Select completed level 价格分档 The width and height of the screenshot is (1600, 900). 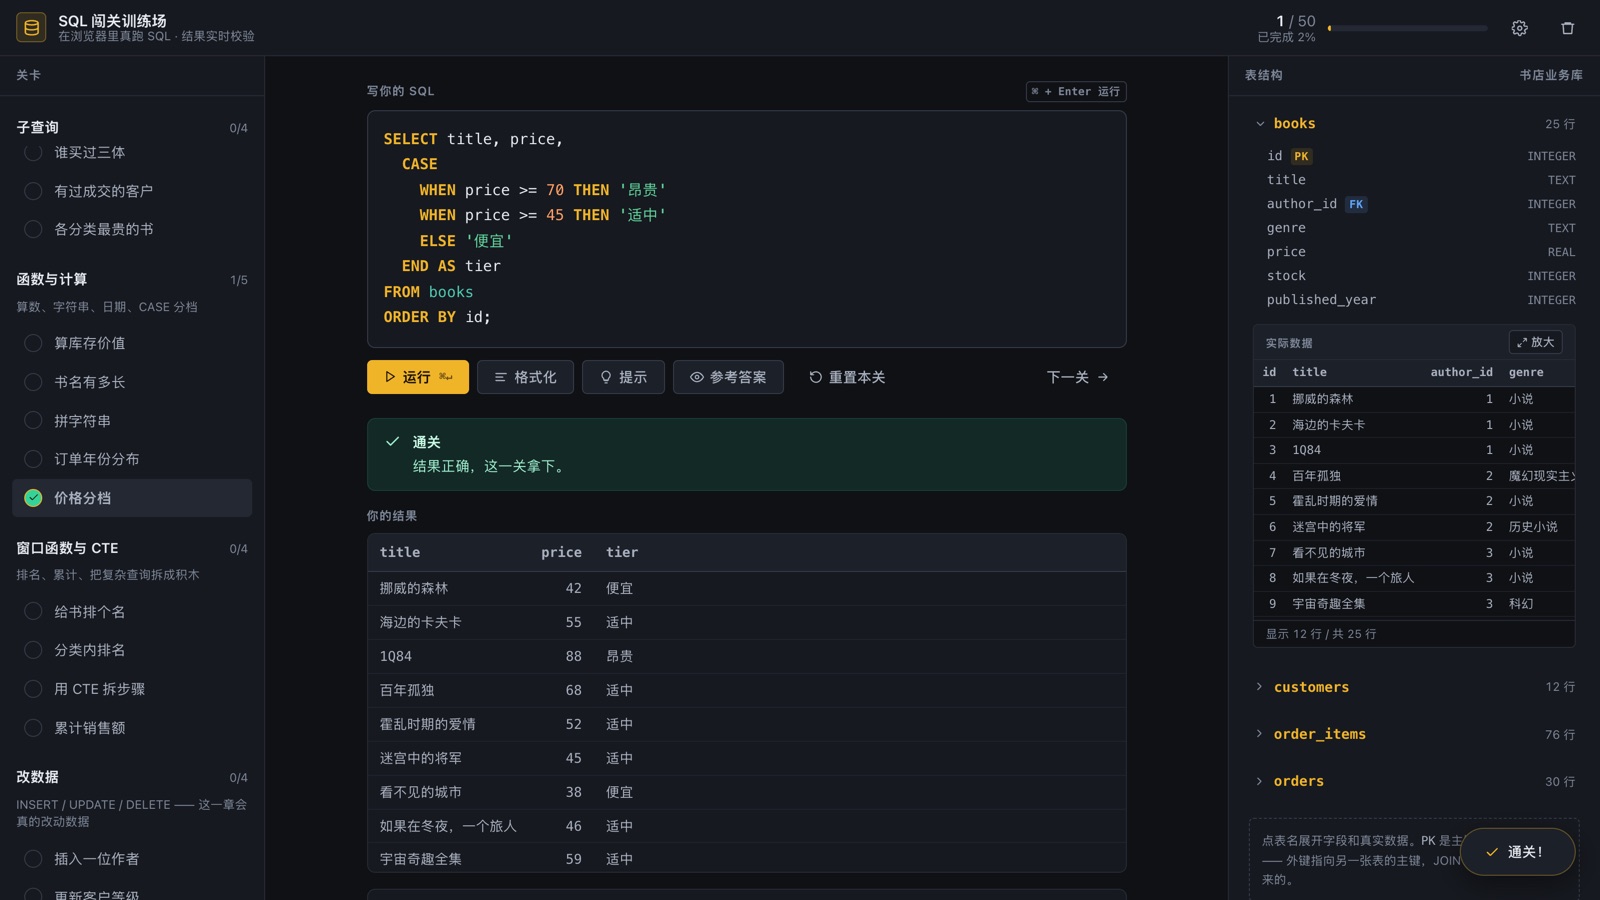tap(132, 498)
